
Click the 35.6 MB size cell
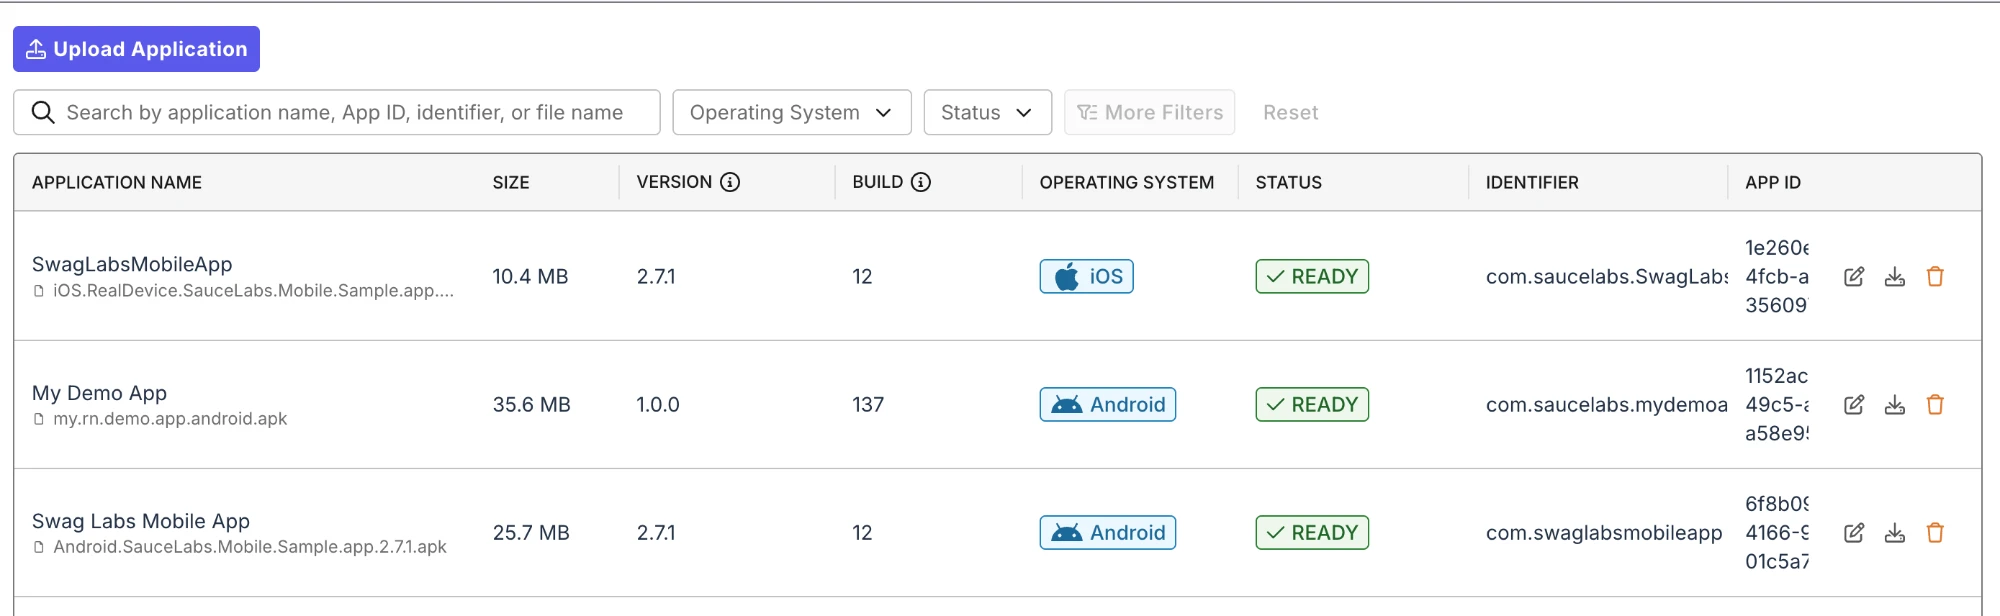pyautogui.click(x=531, y=404)
